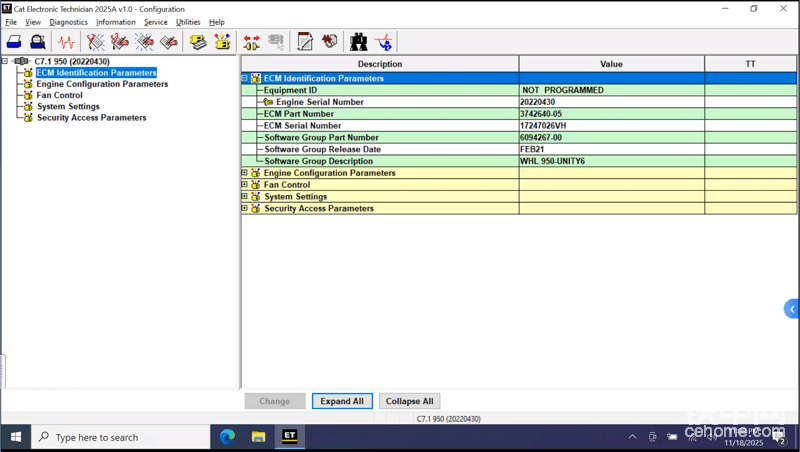Open the Diagnostics menu

68,22
